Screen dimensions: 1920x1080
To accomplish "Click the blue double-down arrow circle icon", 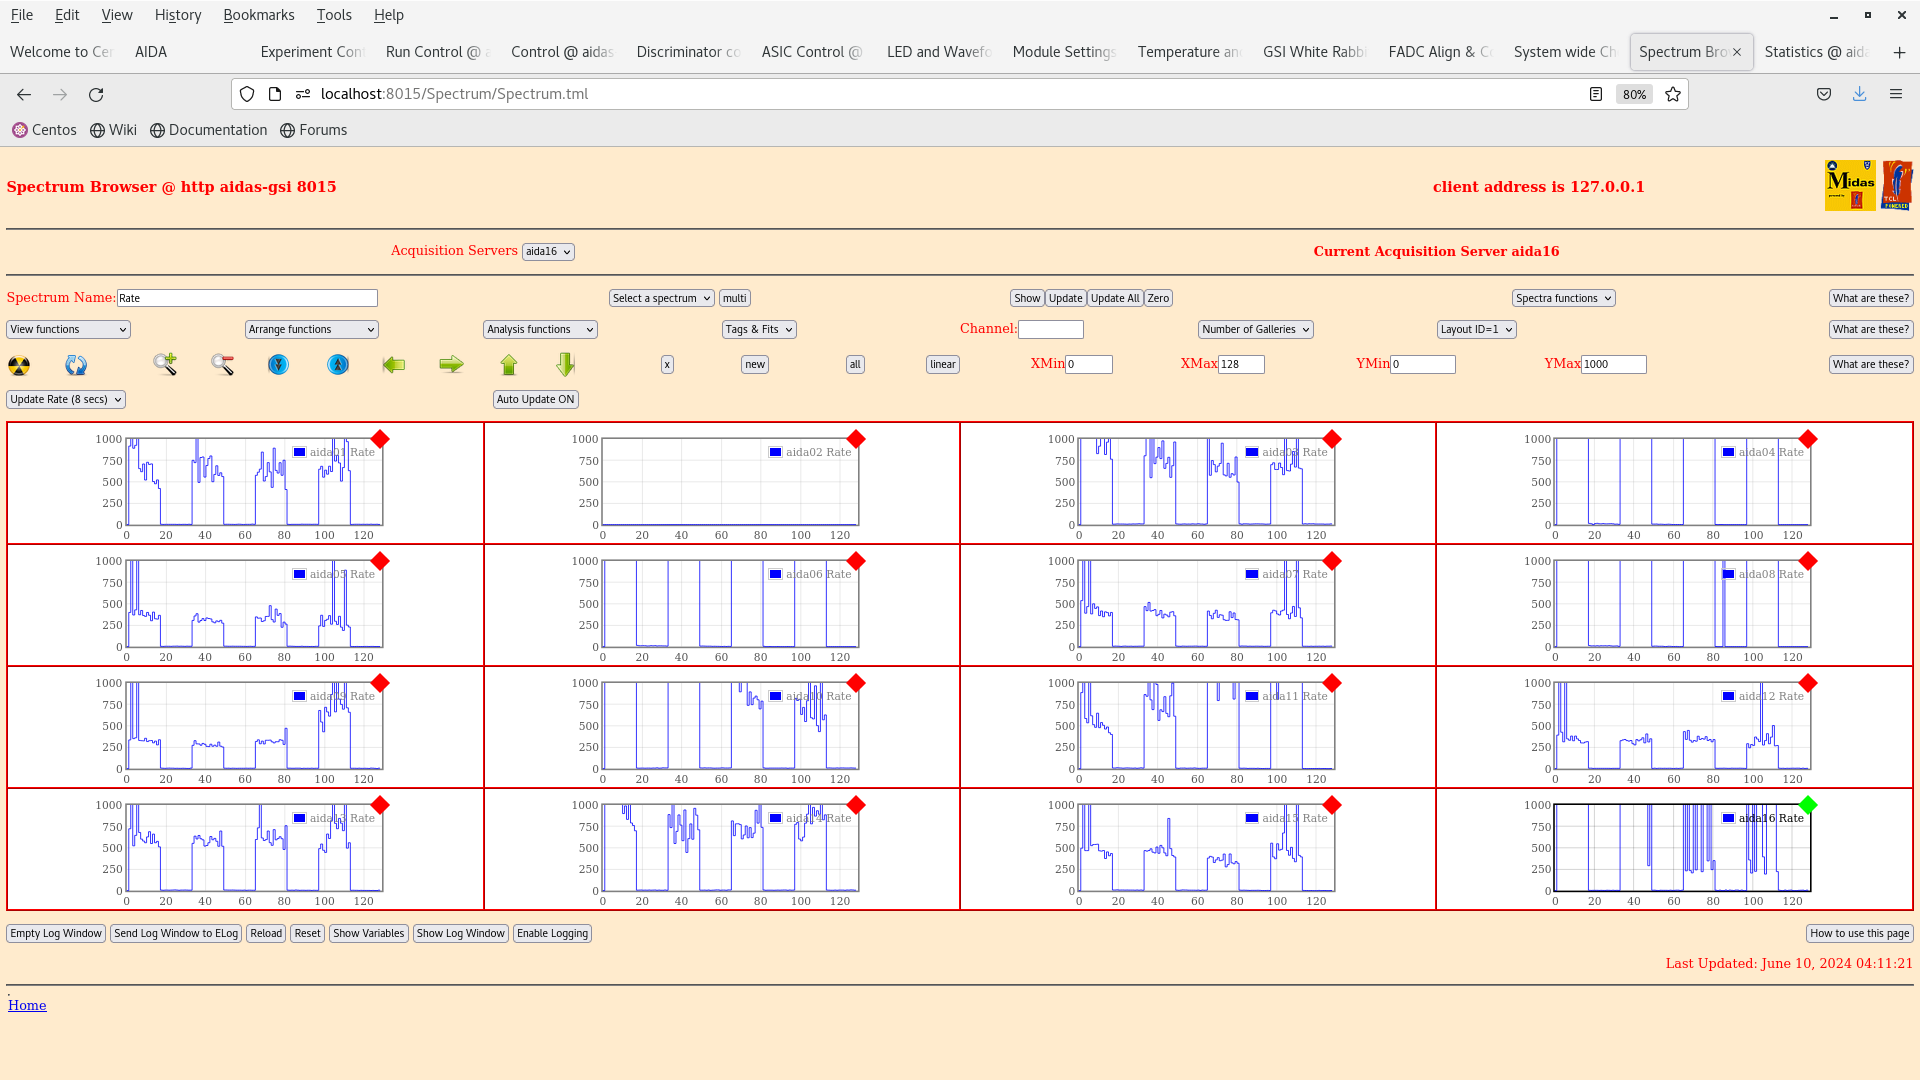I will pos(278,364).
